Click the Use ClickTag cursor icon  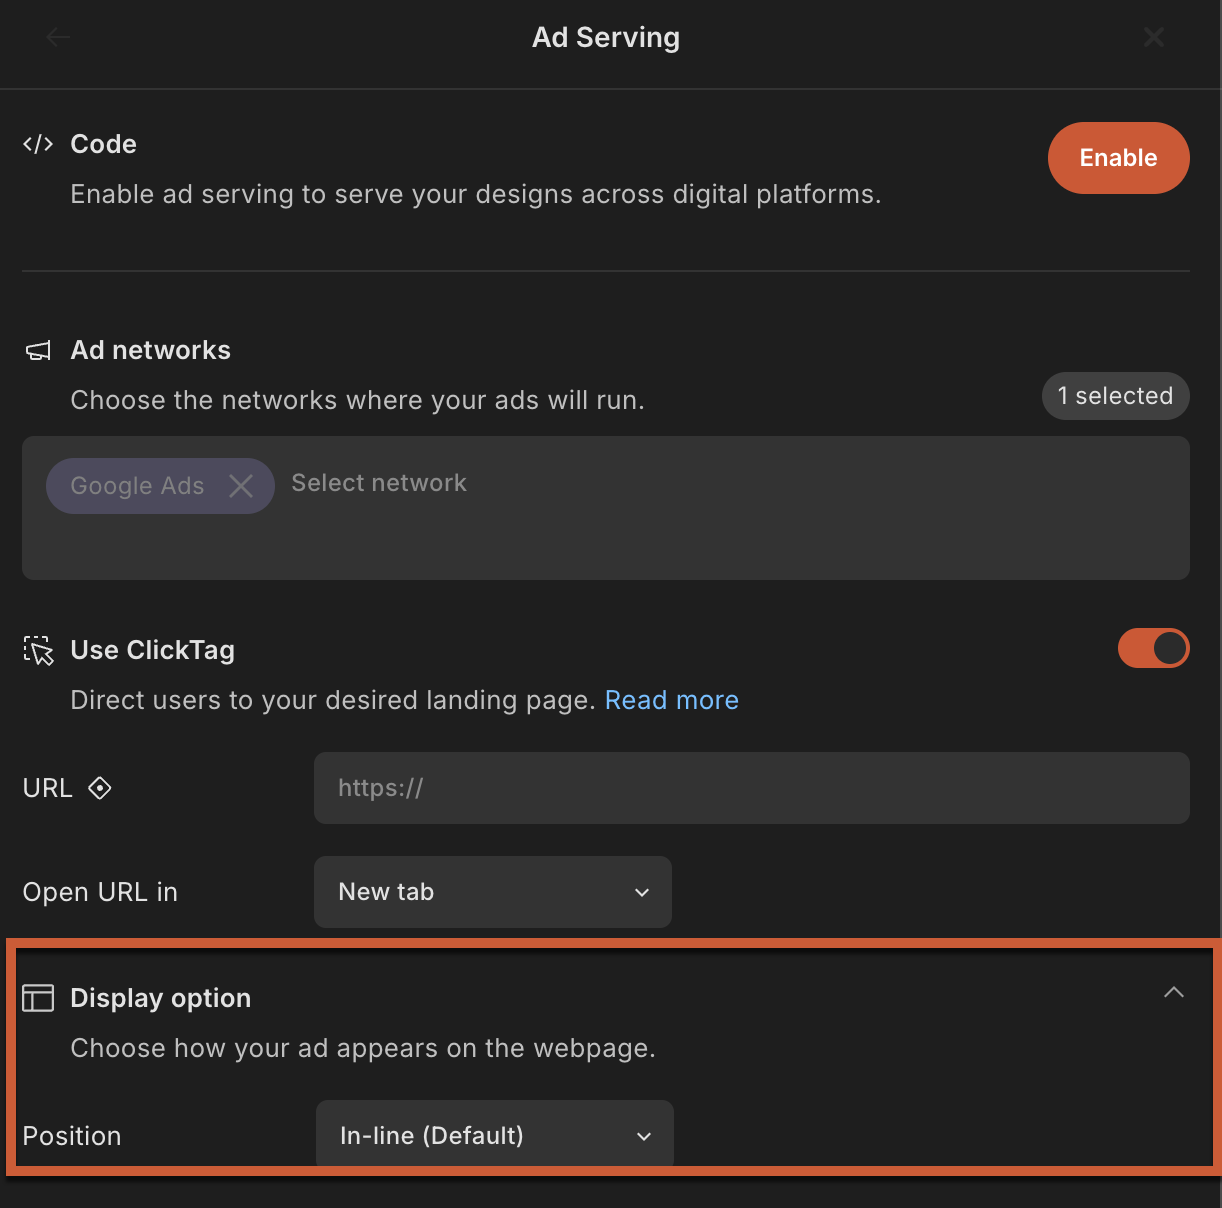(38, 651)
